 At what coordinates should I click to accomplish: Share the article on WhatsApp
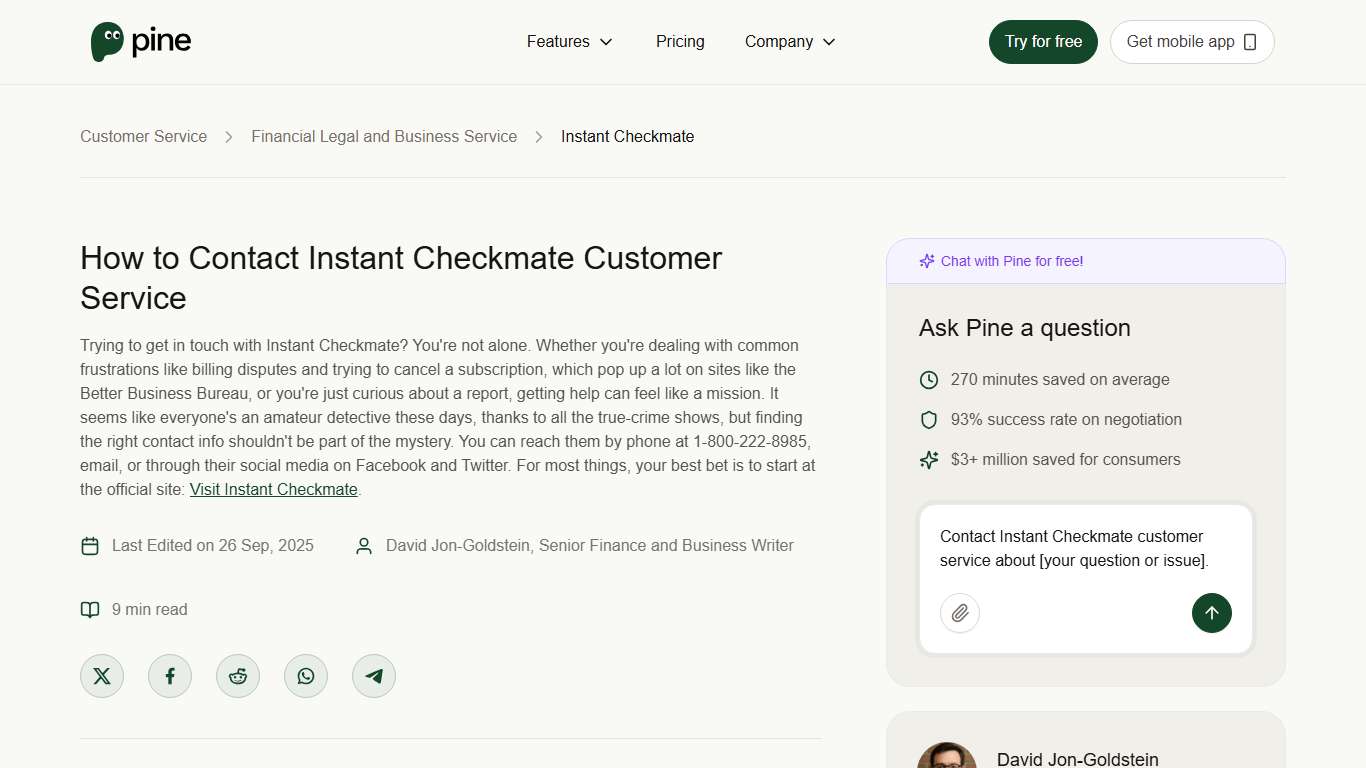[x=306, y=675]
